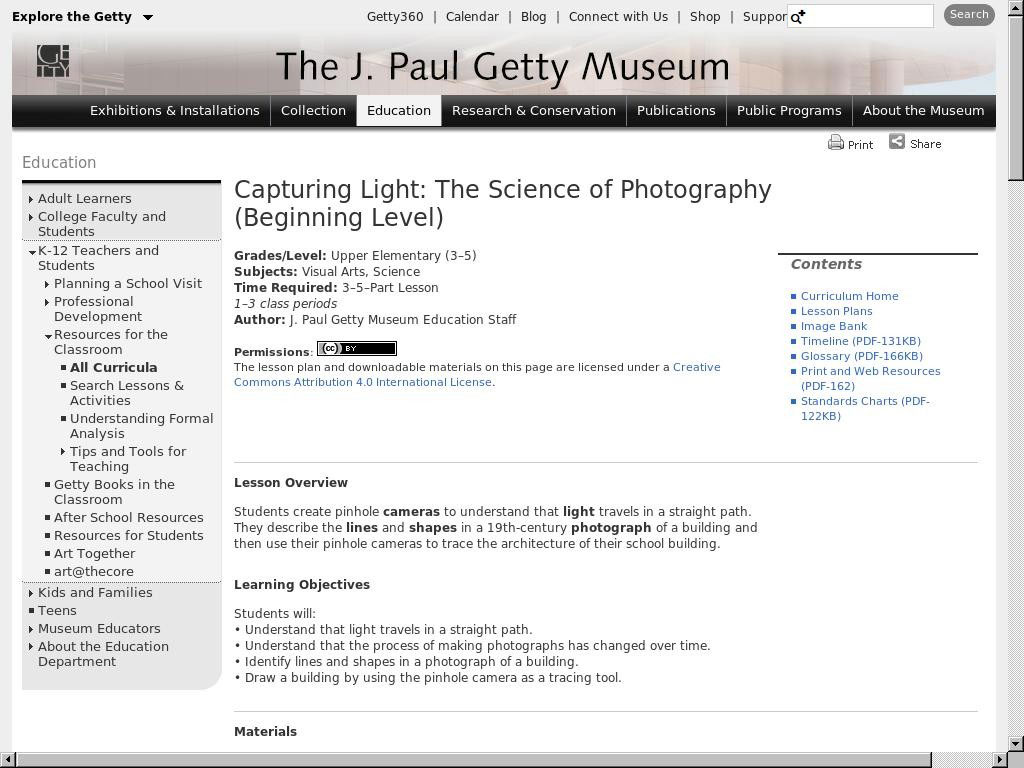Open Teens in sidebar

tap(57, 611)
